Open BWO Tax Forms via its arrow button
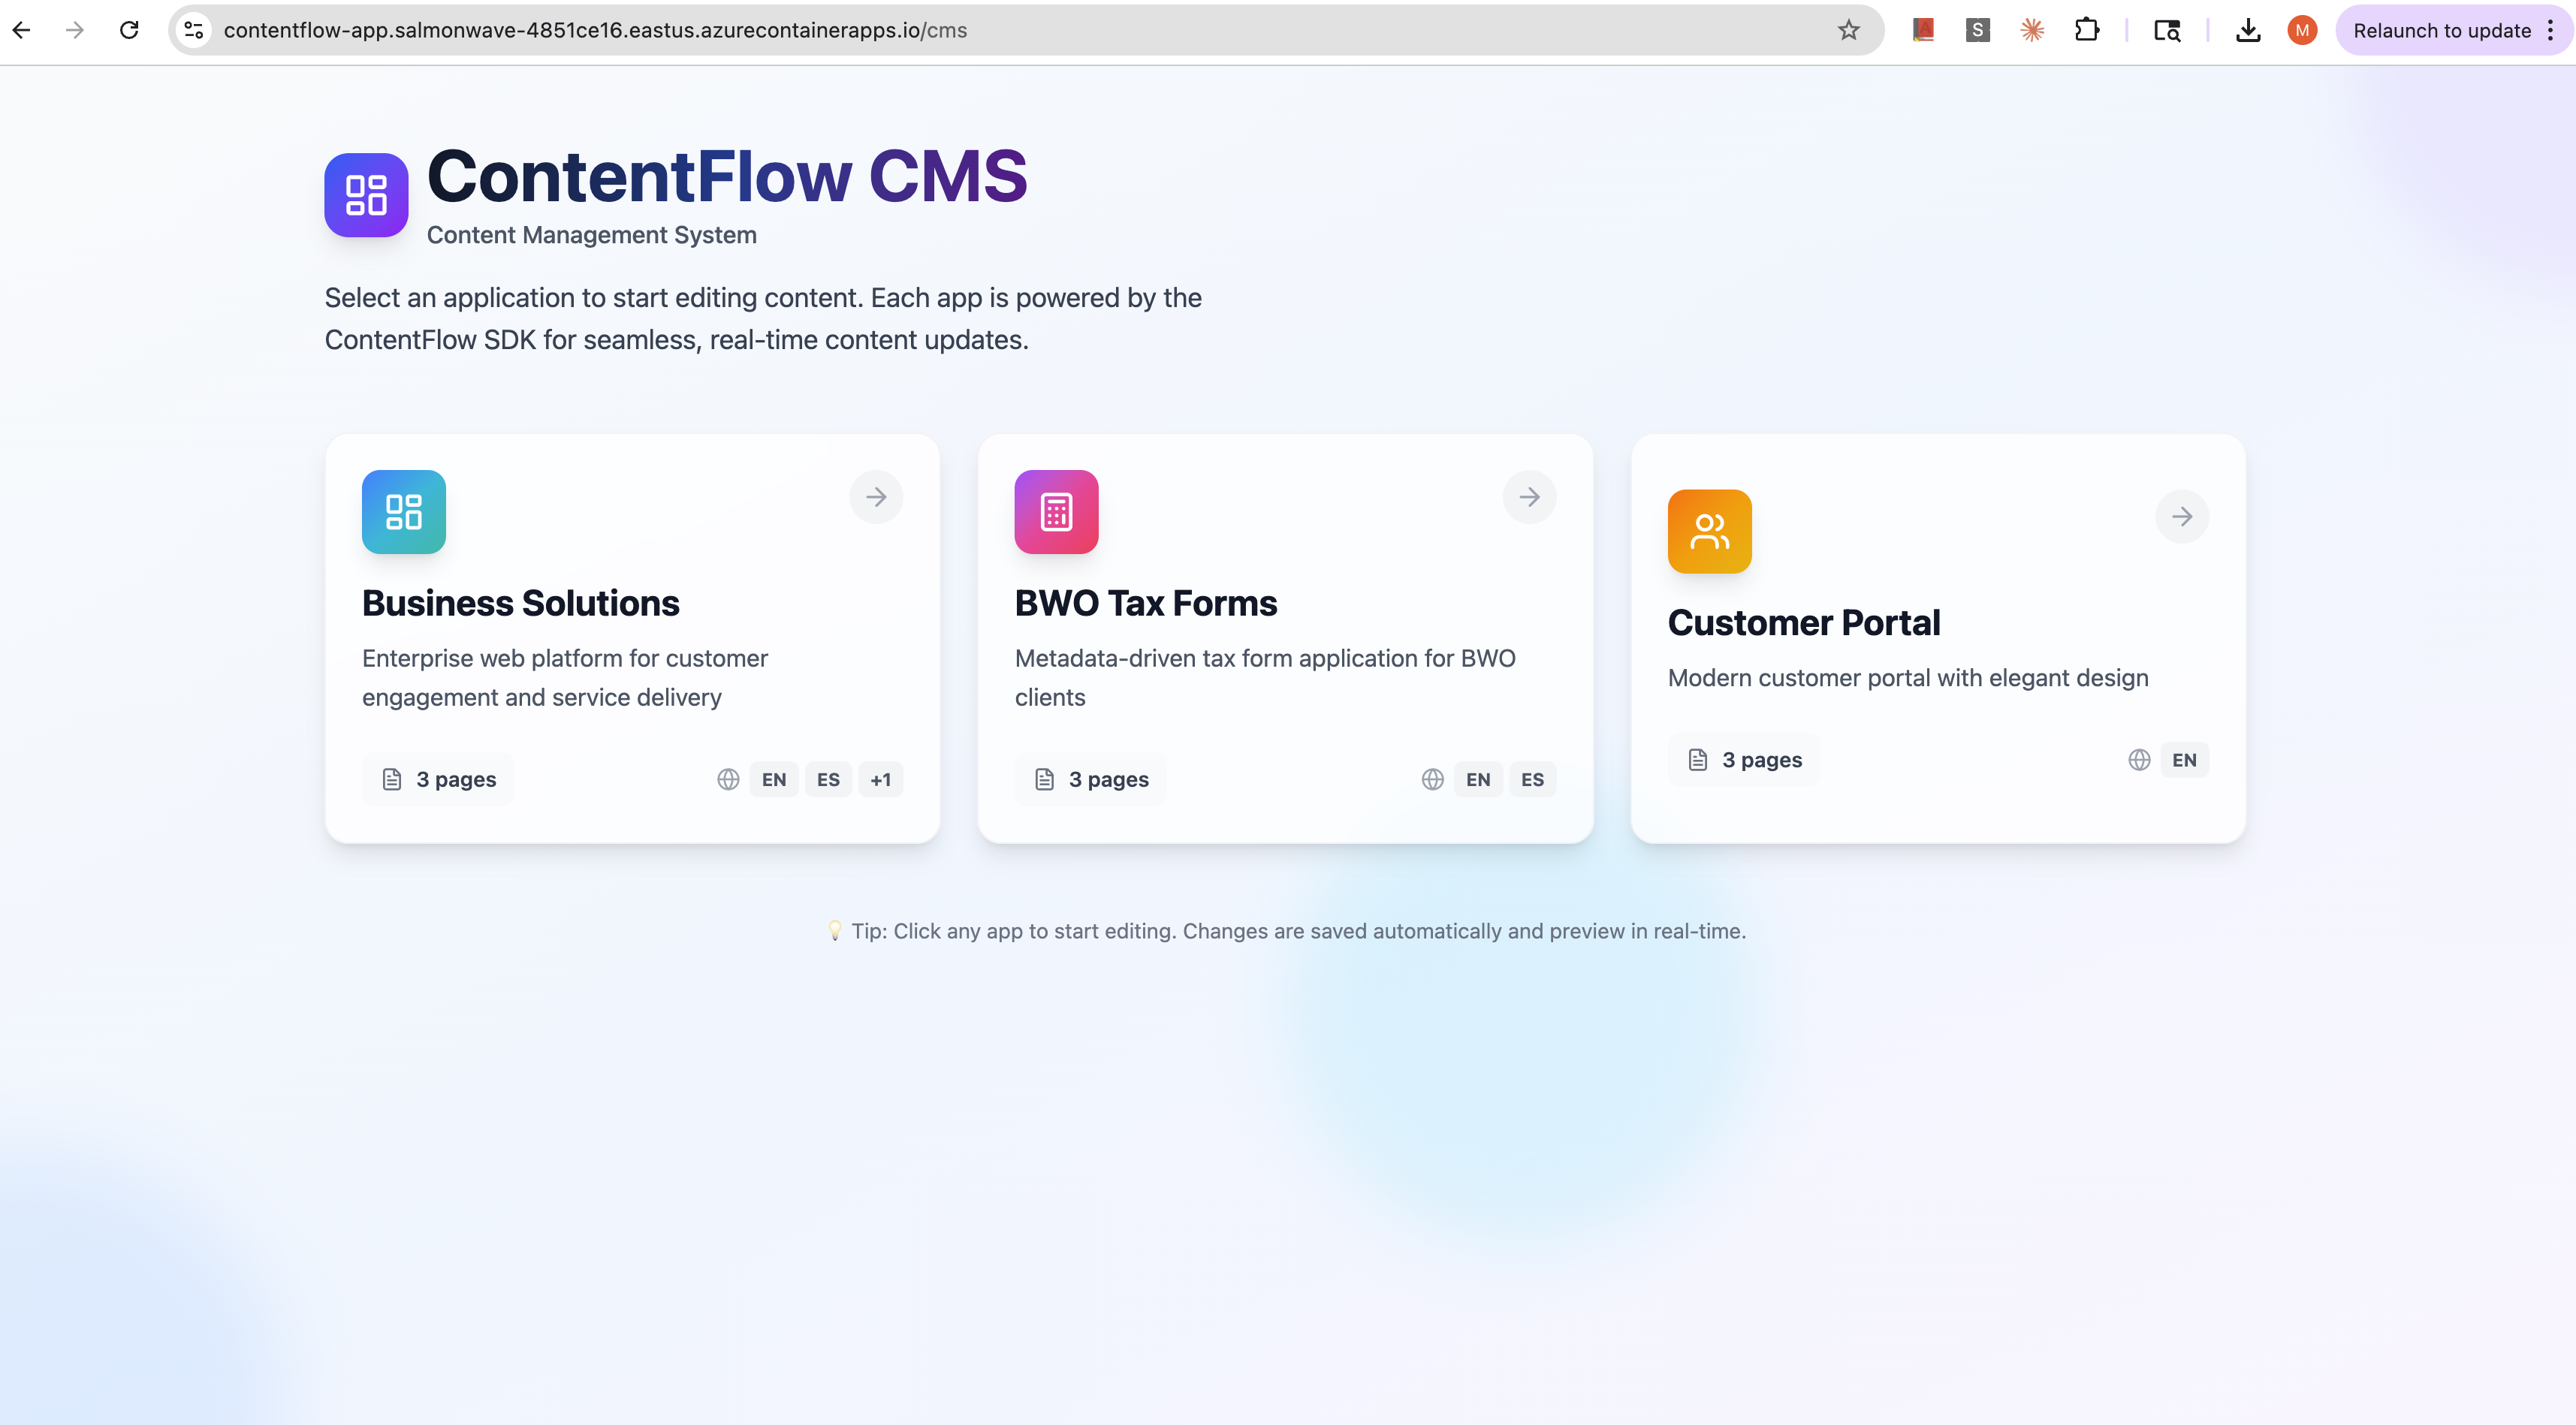The width and height of the screenshot is (2576, 1425). [1529, 497]
